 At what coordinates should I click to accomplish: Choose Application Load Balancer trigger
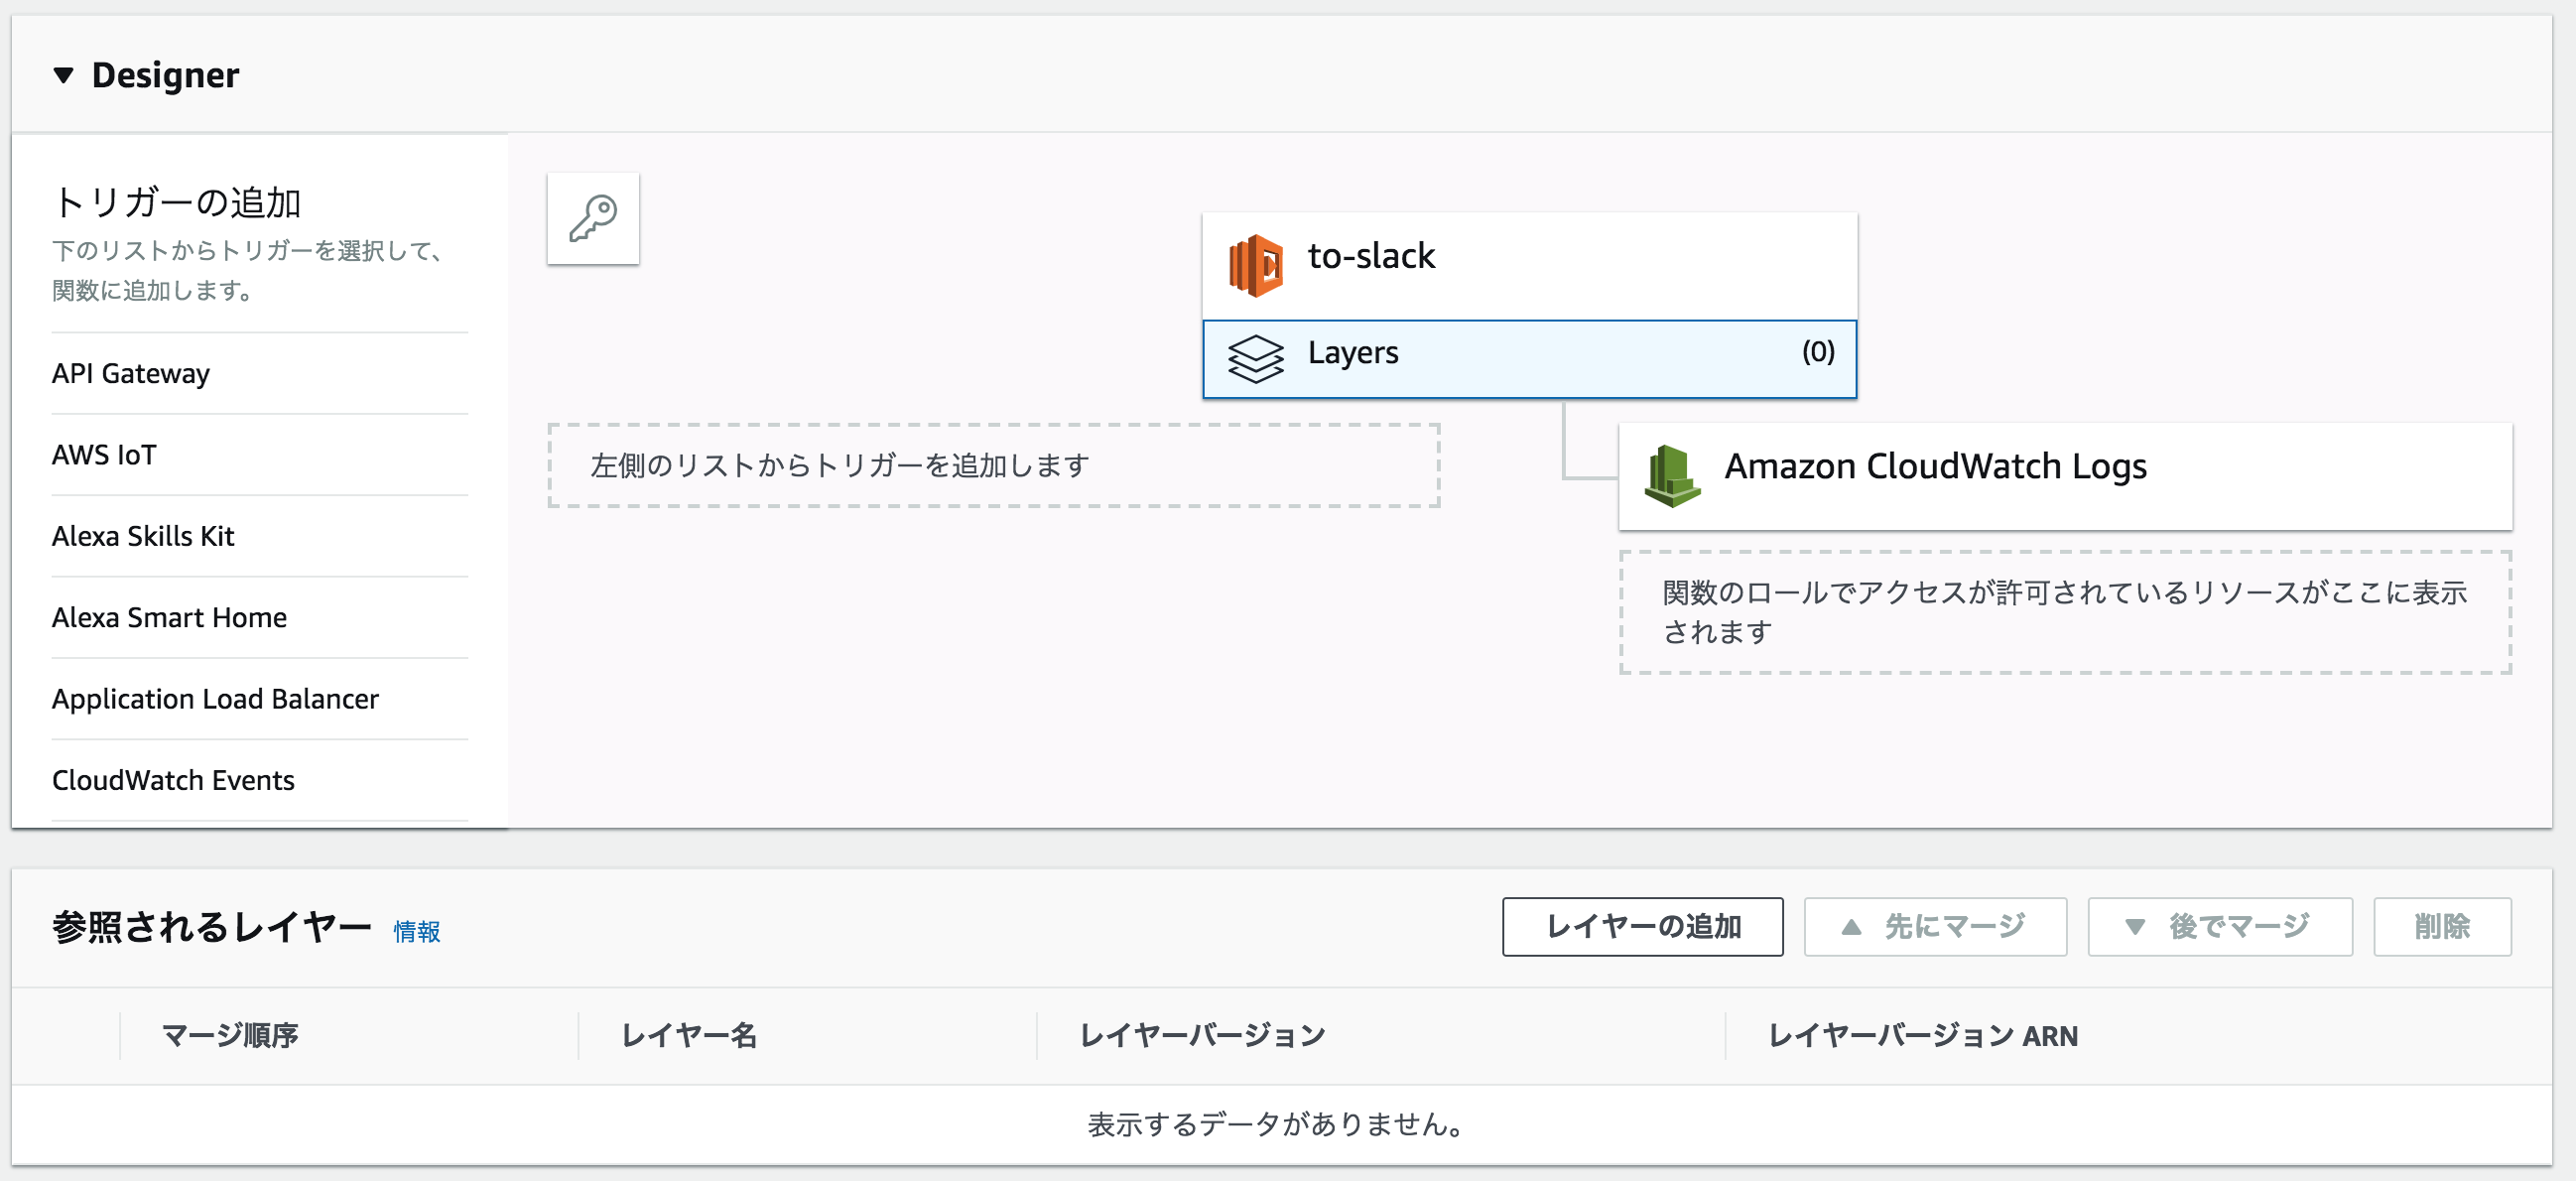pyautogui.click(x=215, y=699)
